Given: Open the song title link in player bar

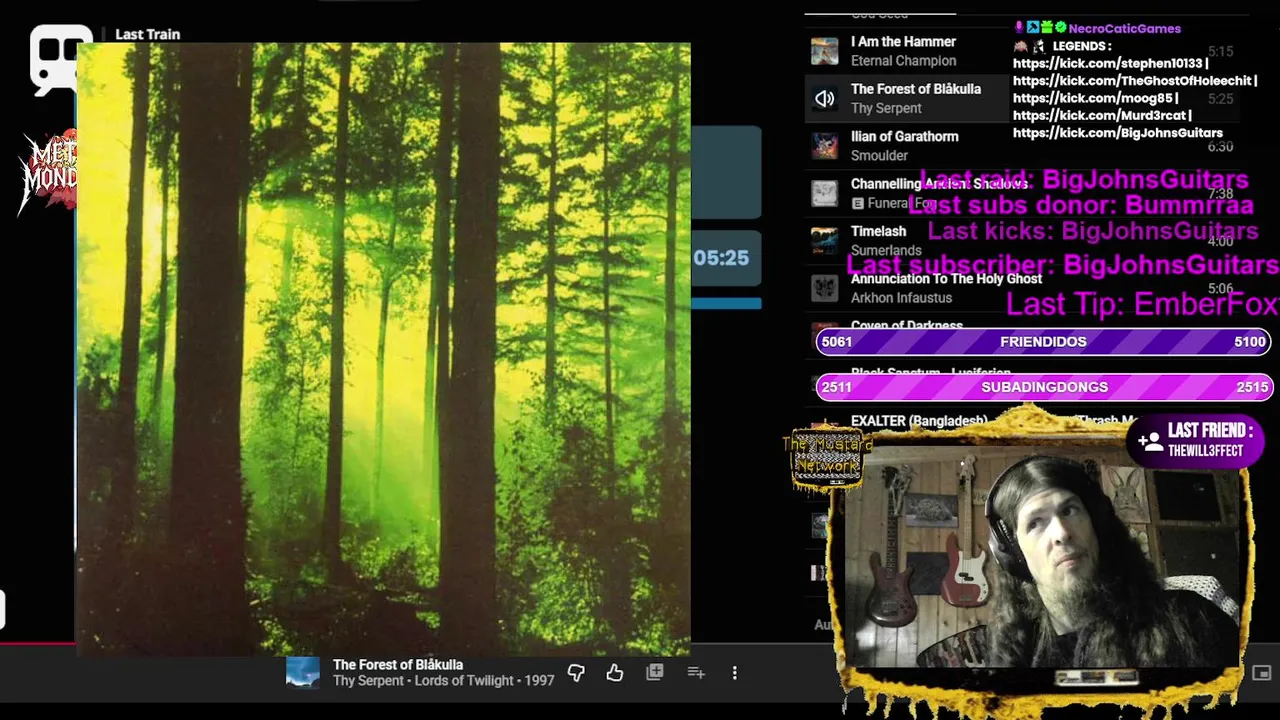Looking at the screenshot, I should click(398, 665).
